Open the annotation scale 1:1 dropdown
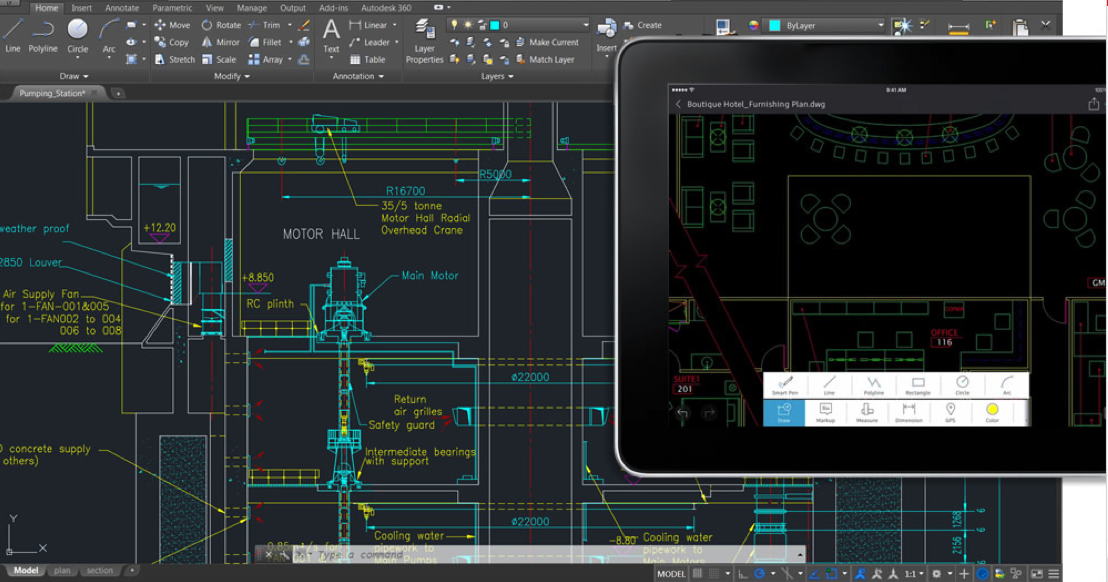 pos(915,574)
